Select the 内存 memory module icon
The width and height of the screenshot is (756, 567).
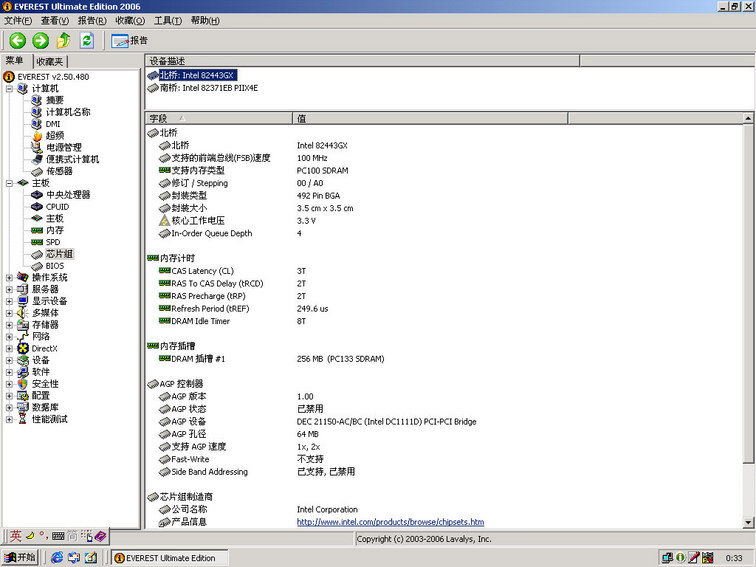coord(37,230)
